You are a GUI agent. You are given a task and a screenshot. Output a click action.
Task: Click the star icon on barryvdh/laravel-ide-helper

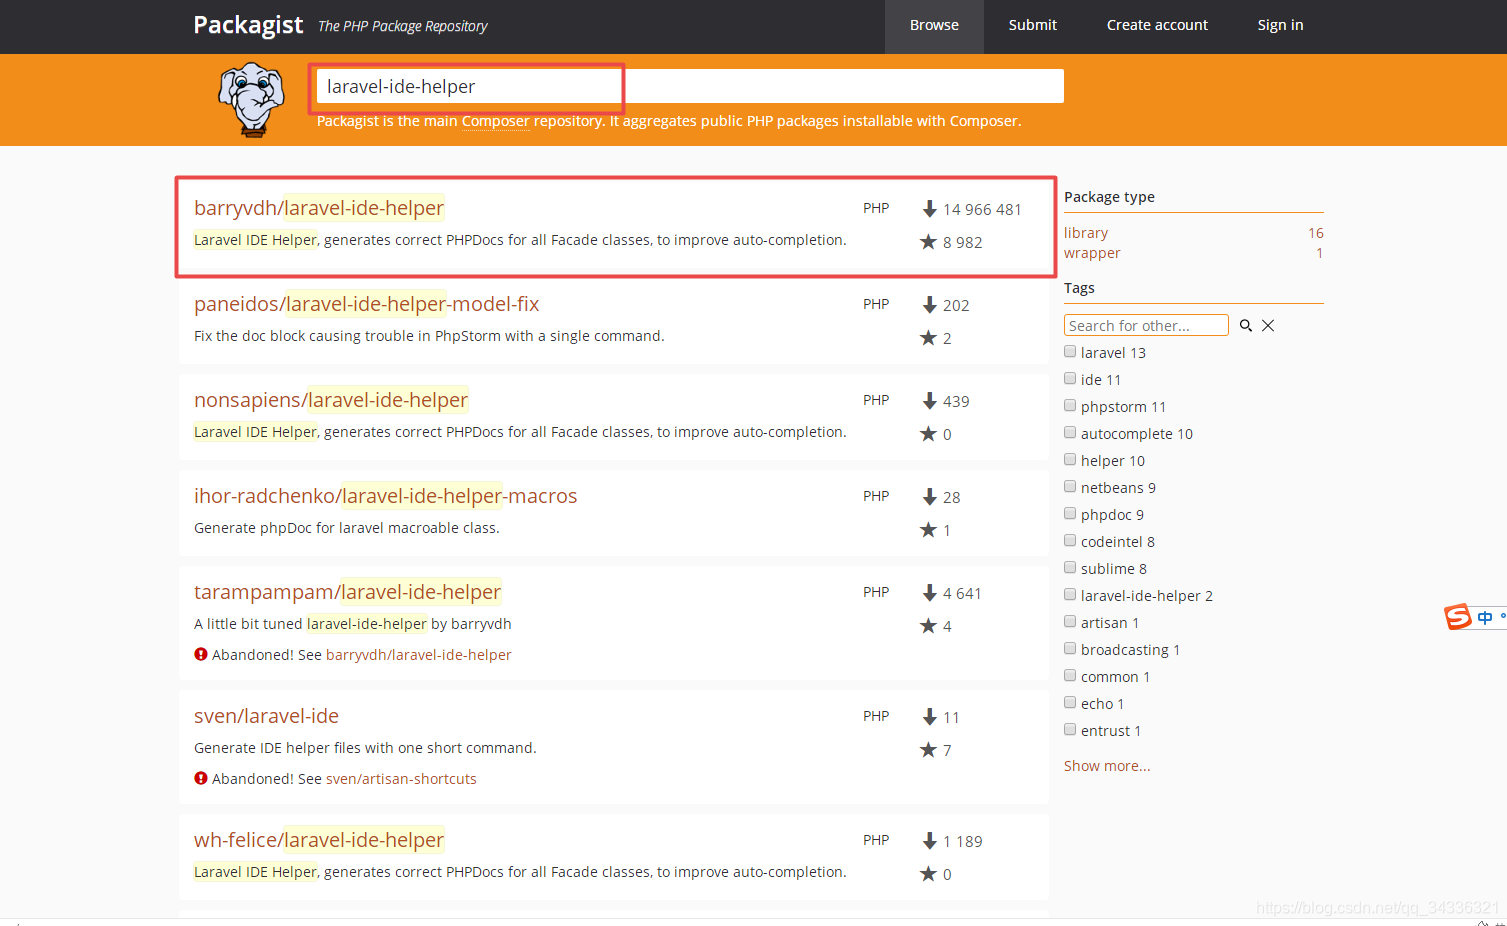click(928, 241)
